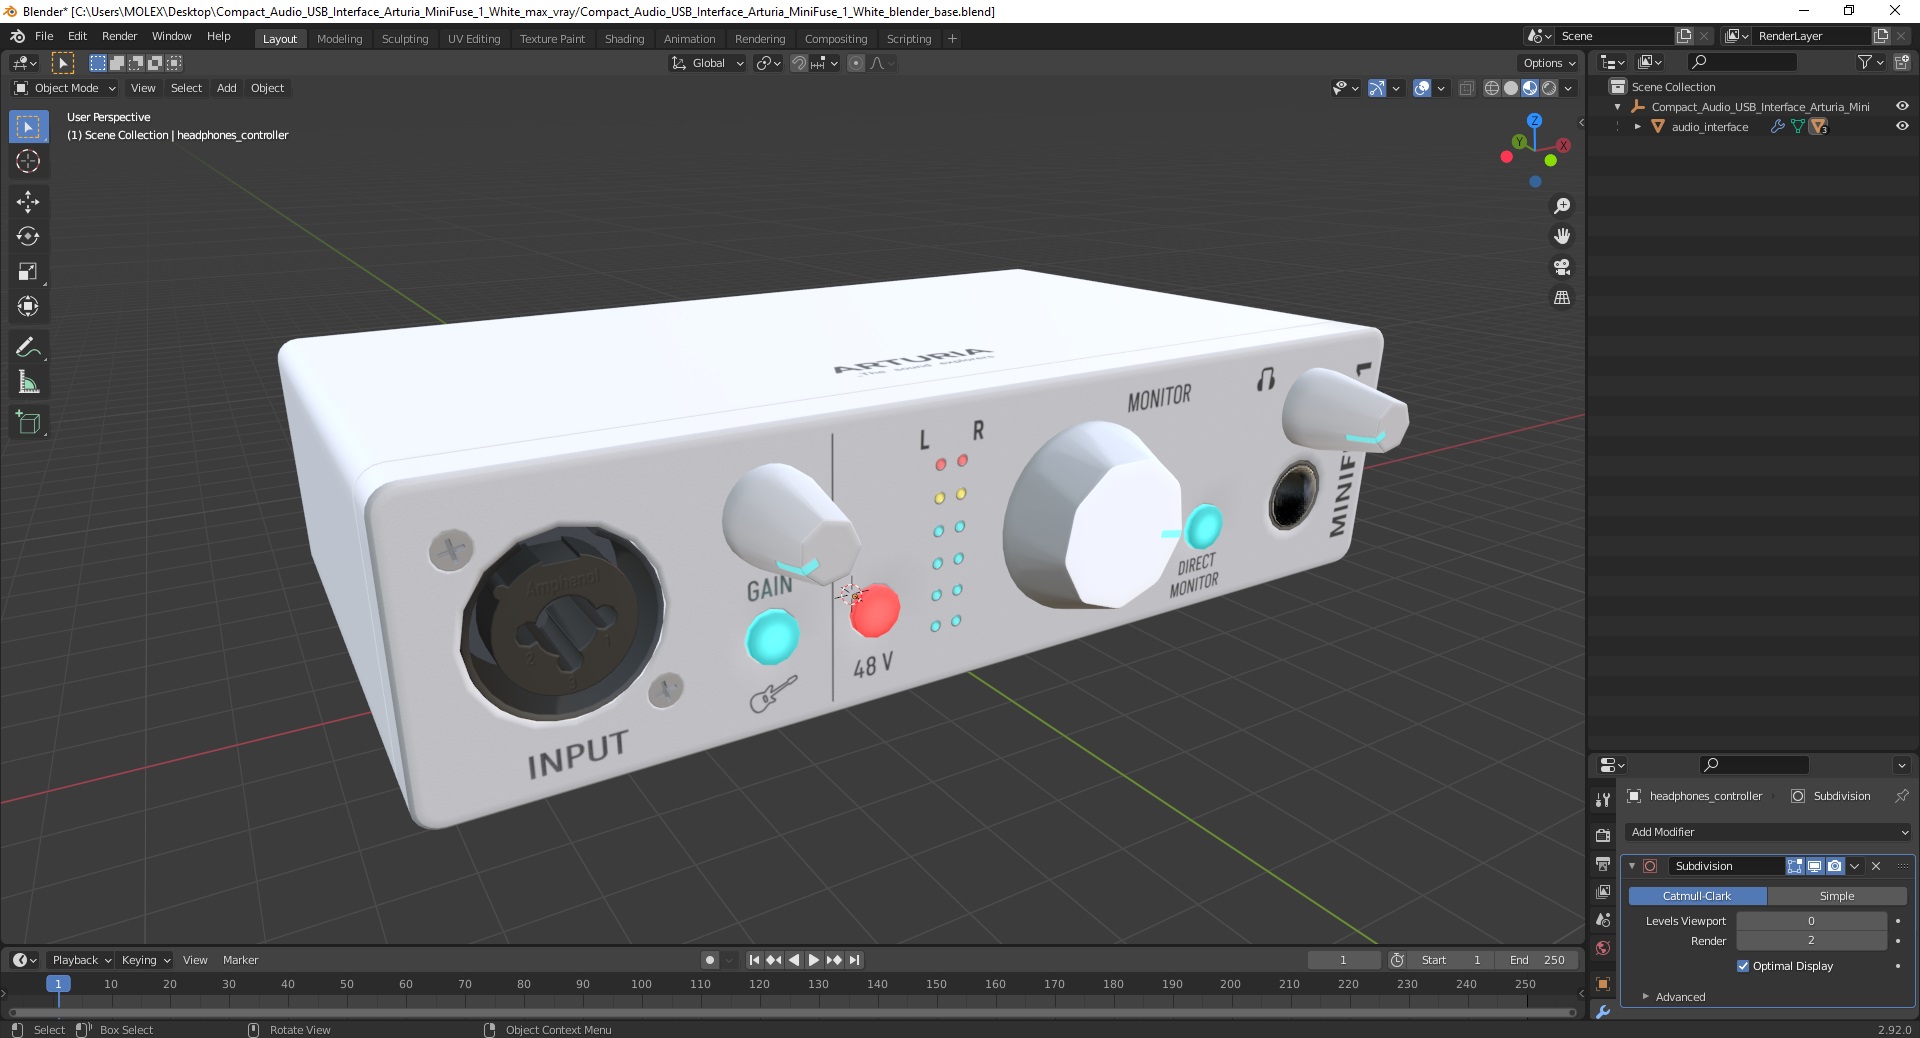Toggle Subdivision edit mode display
This screenshot has width=1920, height=1038.
click(x=1795, y=866)
